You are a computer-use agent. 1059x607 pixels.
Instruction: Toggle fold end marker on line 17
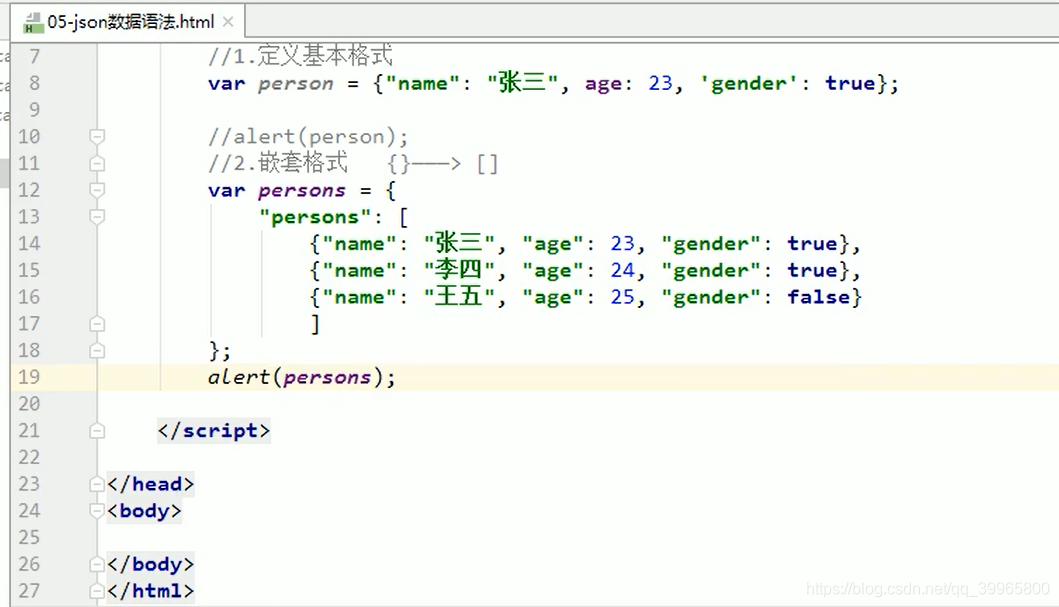click(97, 324)
